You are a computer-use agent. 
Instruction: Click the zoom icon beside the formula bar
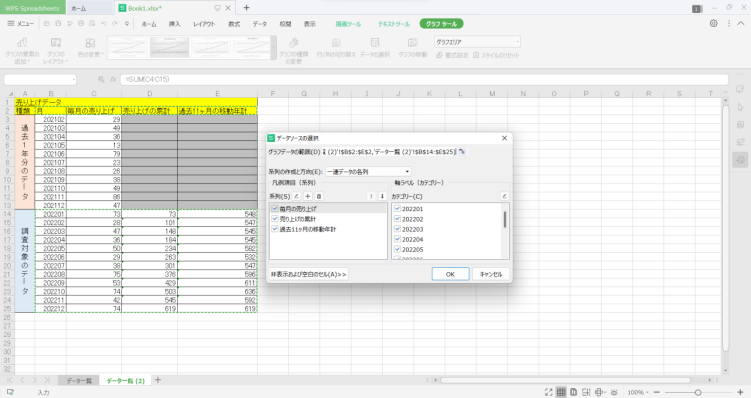click(101, 80)
